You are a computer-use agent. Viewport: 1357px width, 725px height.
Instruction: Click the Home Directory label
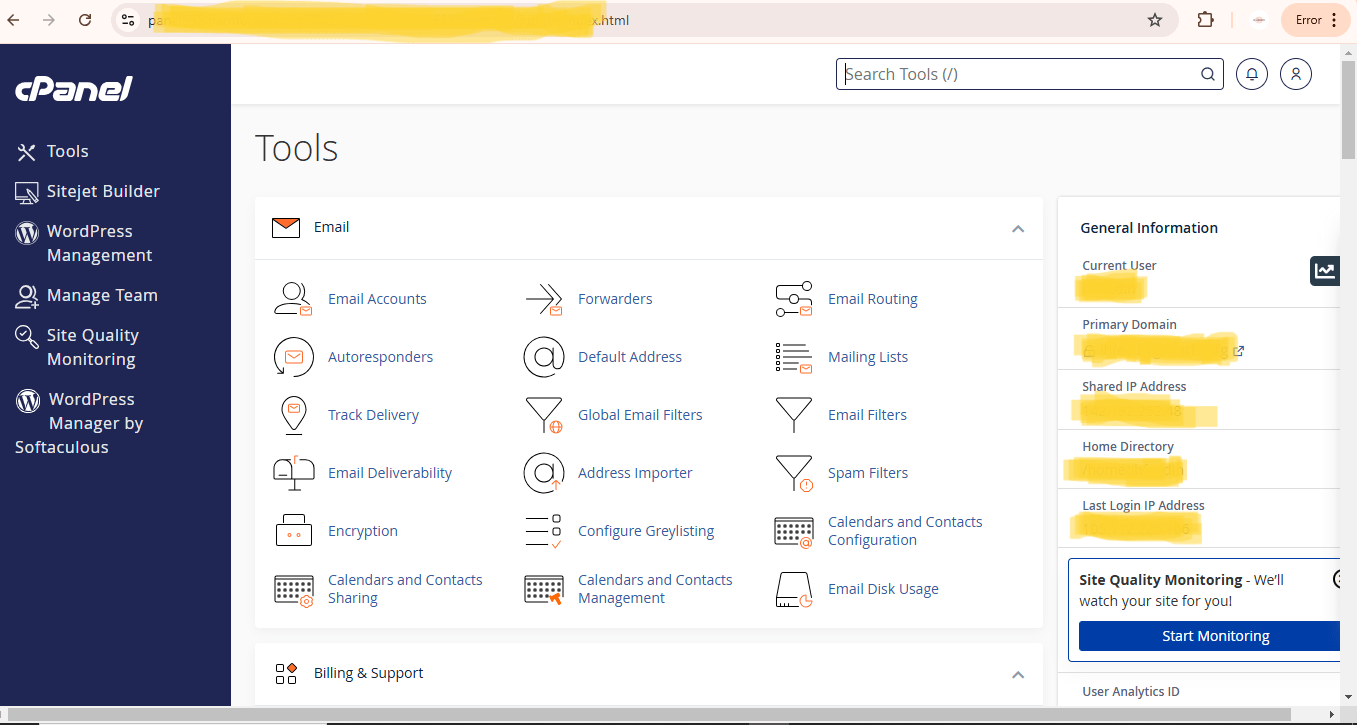tap(1128, 447)
